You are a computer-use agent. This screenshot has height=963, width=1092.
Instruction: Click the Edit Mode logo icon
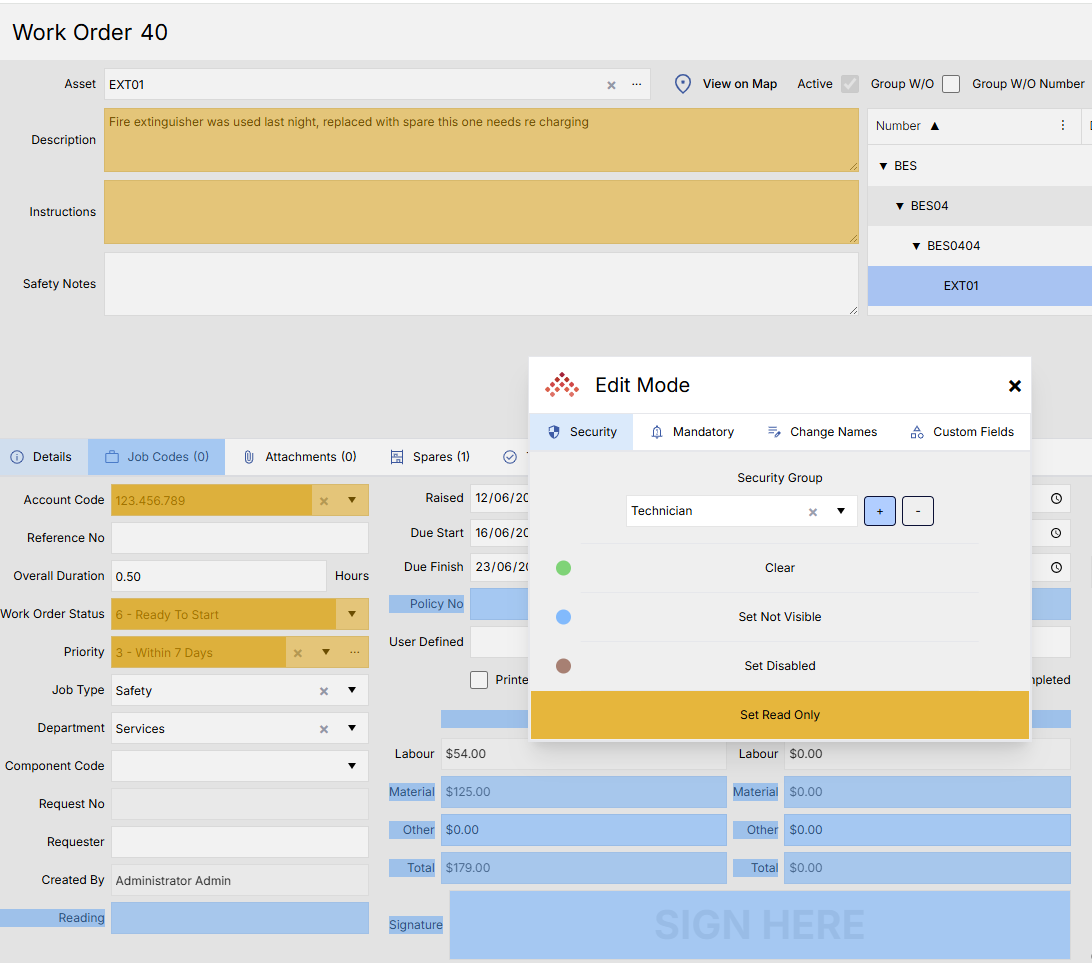pyautogui.click(x=561, y=385)
